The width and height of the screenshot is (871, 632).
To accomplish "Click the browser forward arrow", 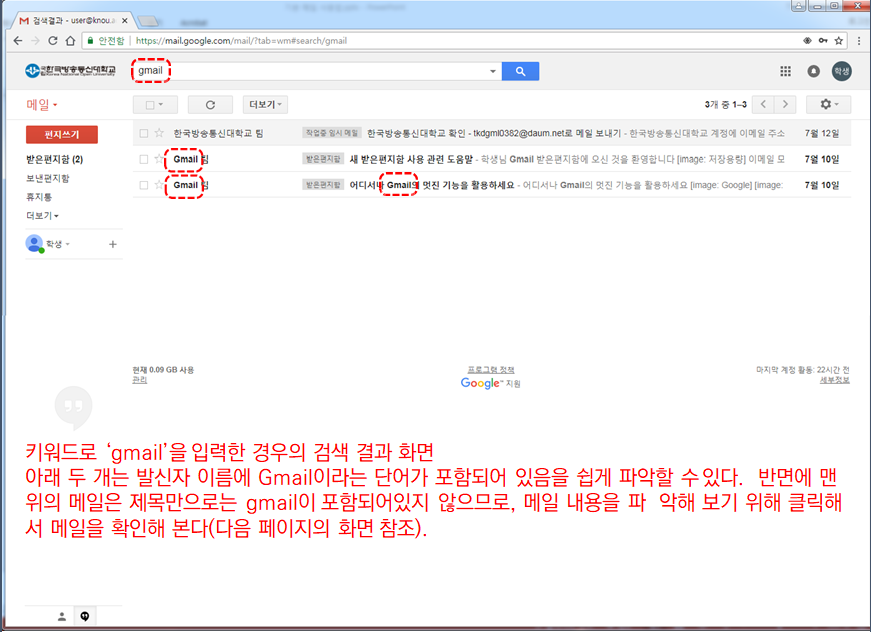I will 36,41.
